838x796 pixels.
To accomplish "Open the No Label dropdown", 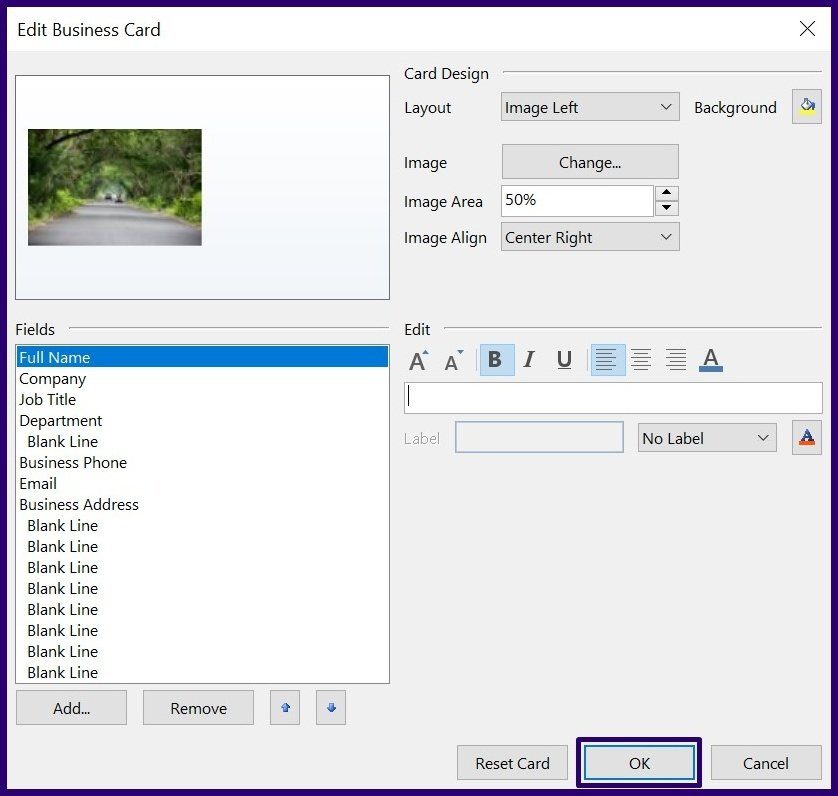I will click(707, 438).
